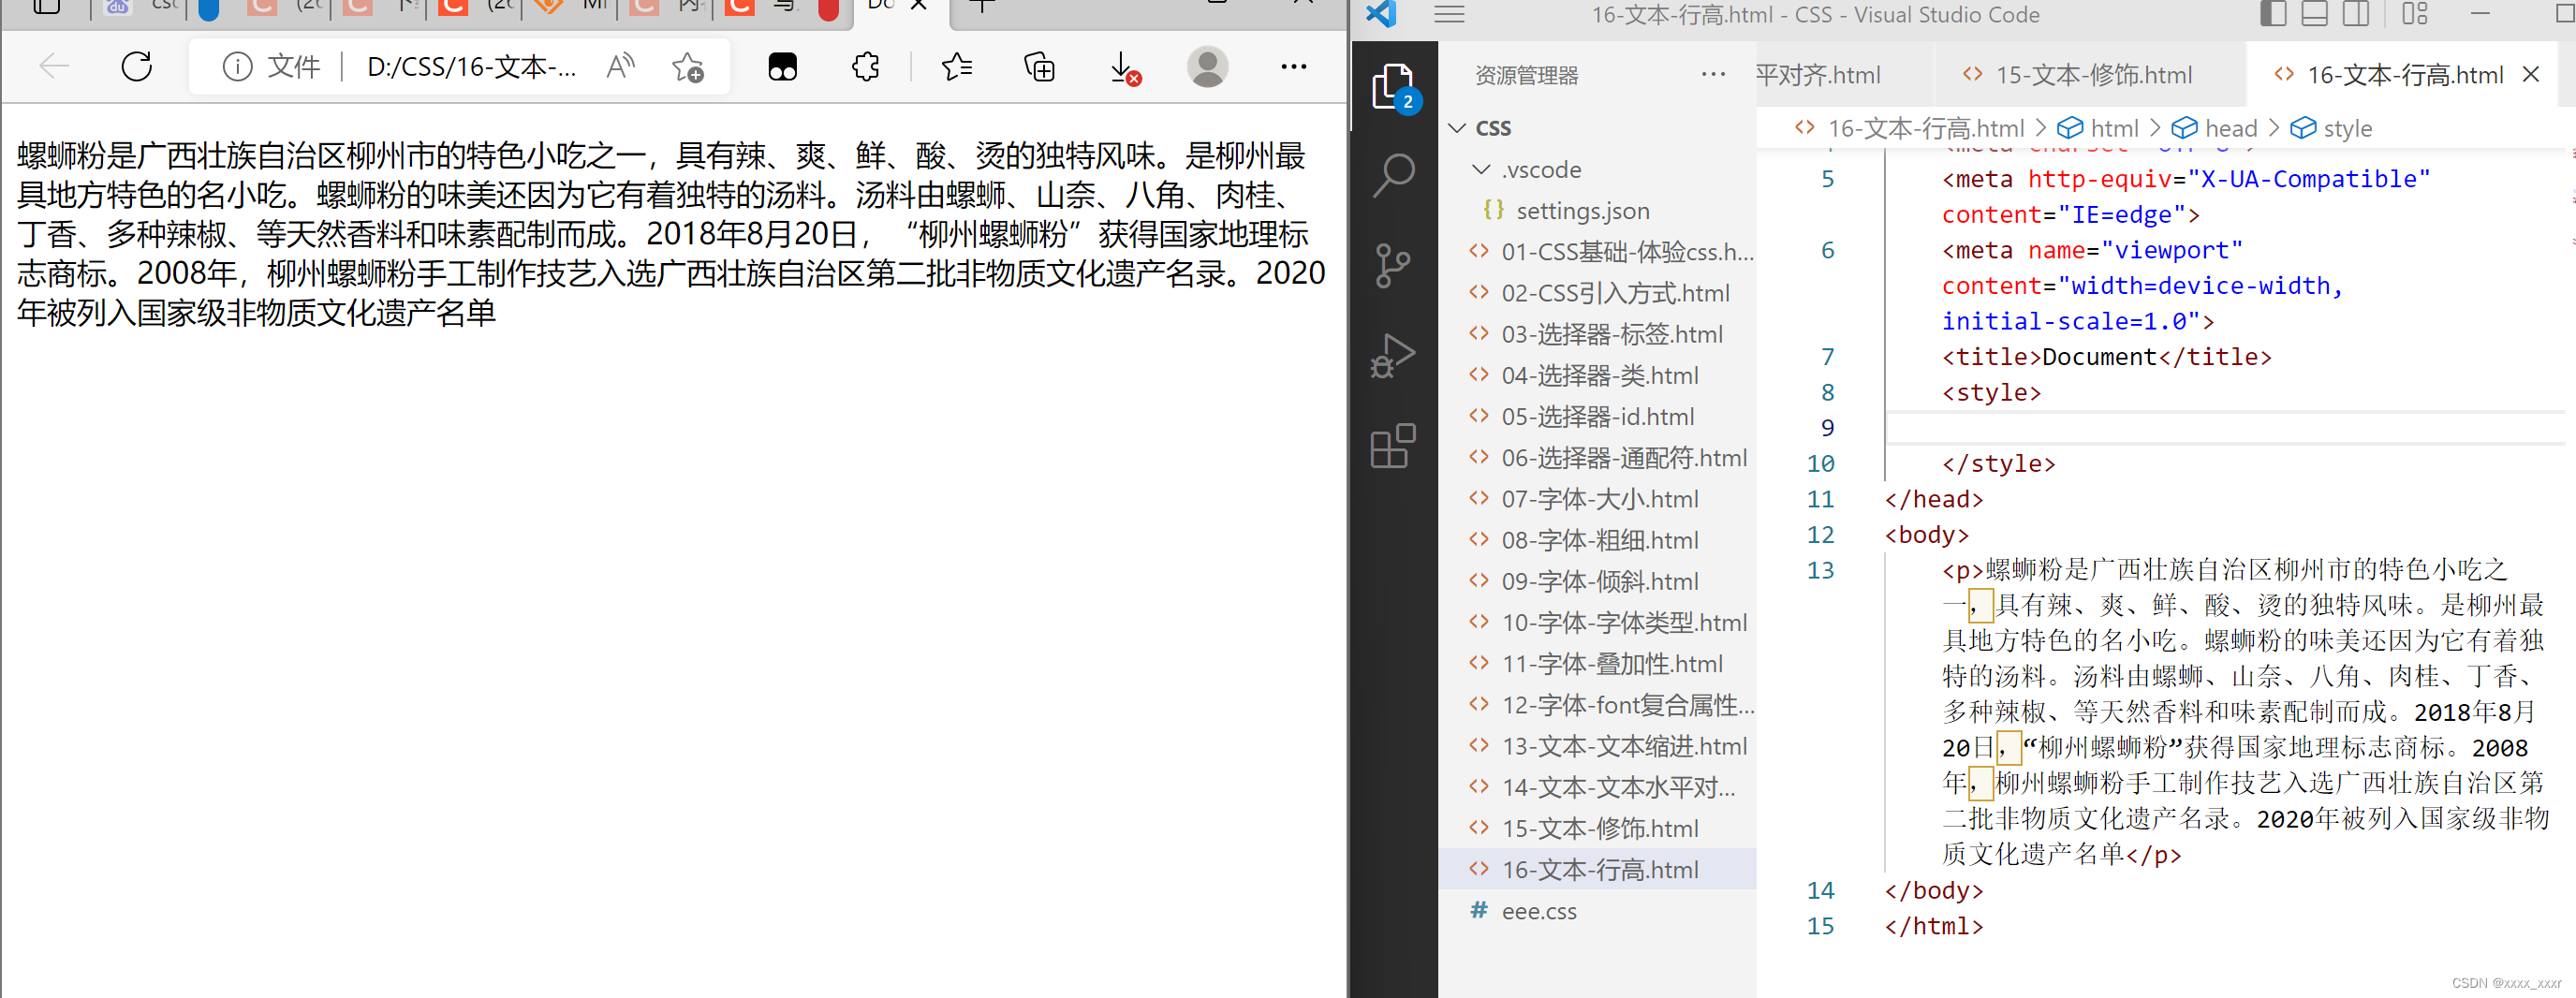Screen dimensions: 2576x998
Task: Add page to favorites star
Action: coord(688,67)
